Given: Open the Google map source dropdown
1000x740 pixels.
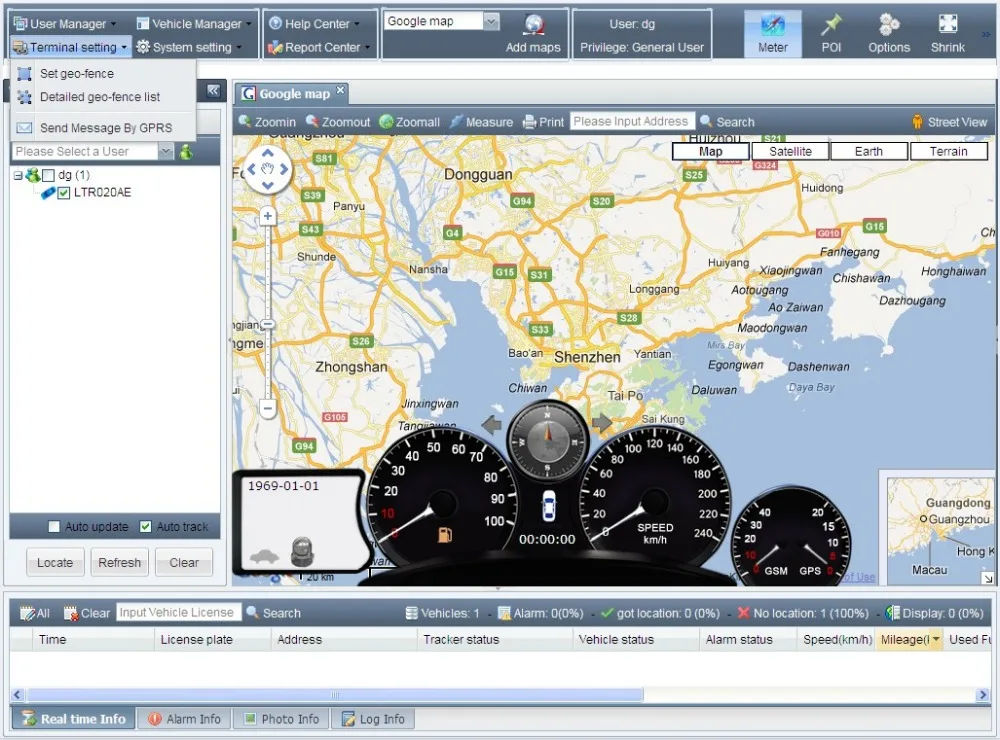Looking at the screenshot, I should 489,20.
